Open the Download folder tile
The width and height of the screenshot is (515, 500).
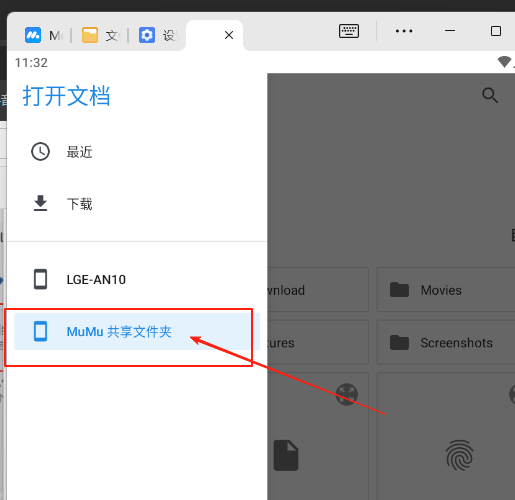pyautogui.click(x=318, y=290)
